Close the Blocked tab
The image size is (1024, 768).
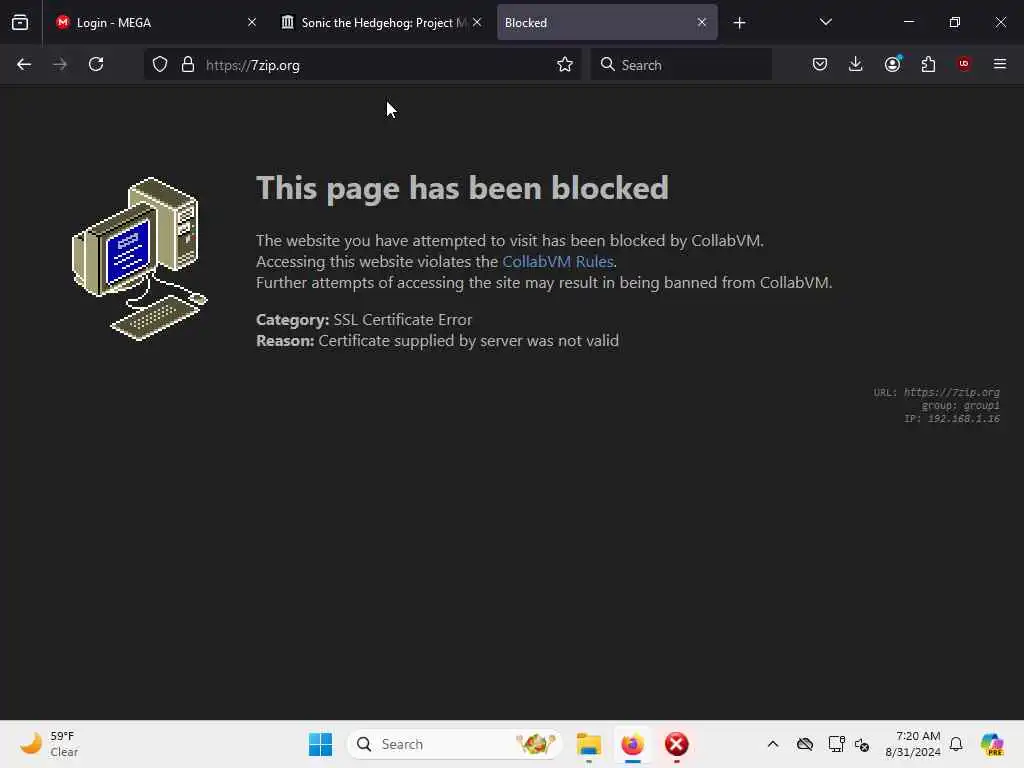tap(701, 22)
